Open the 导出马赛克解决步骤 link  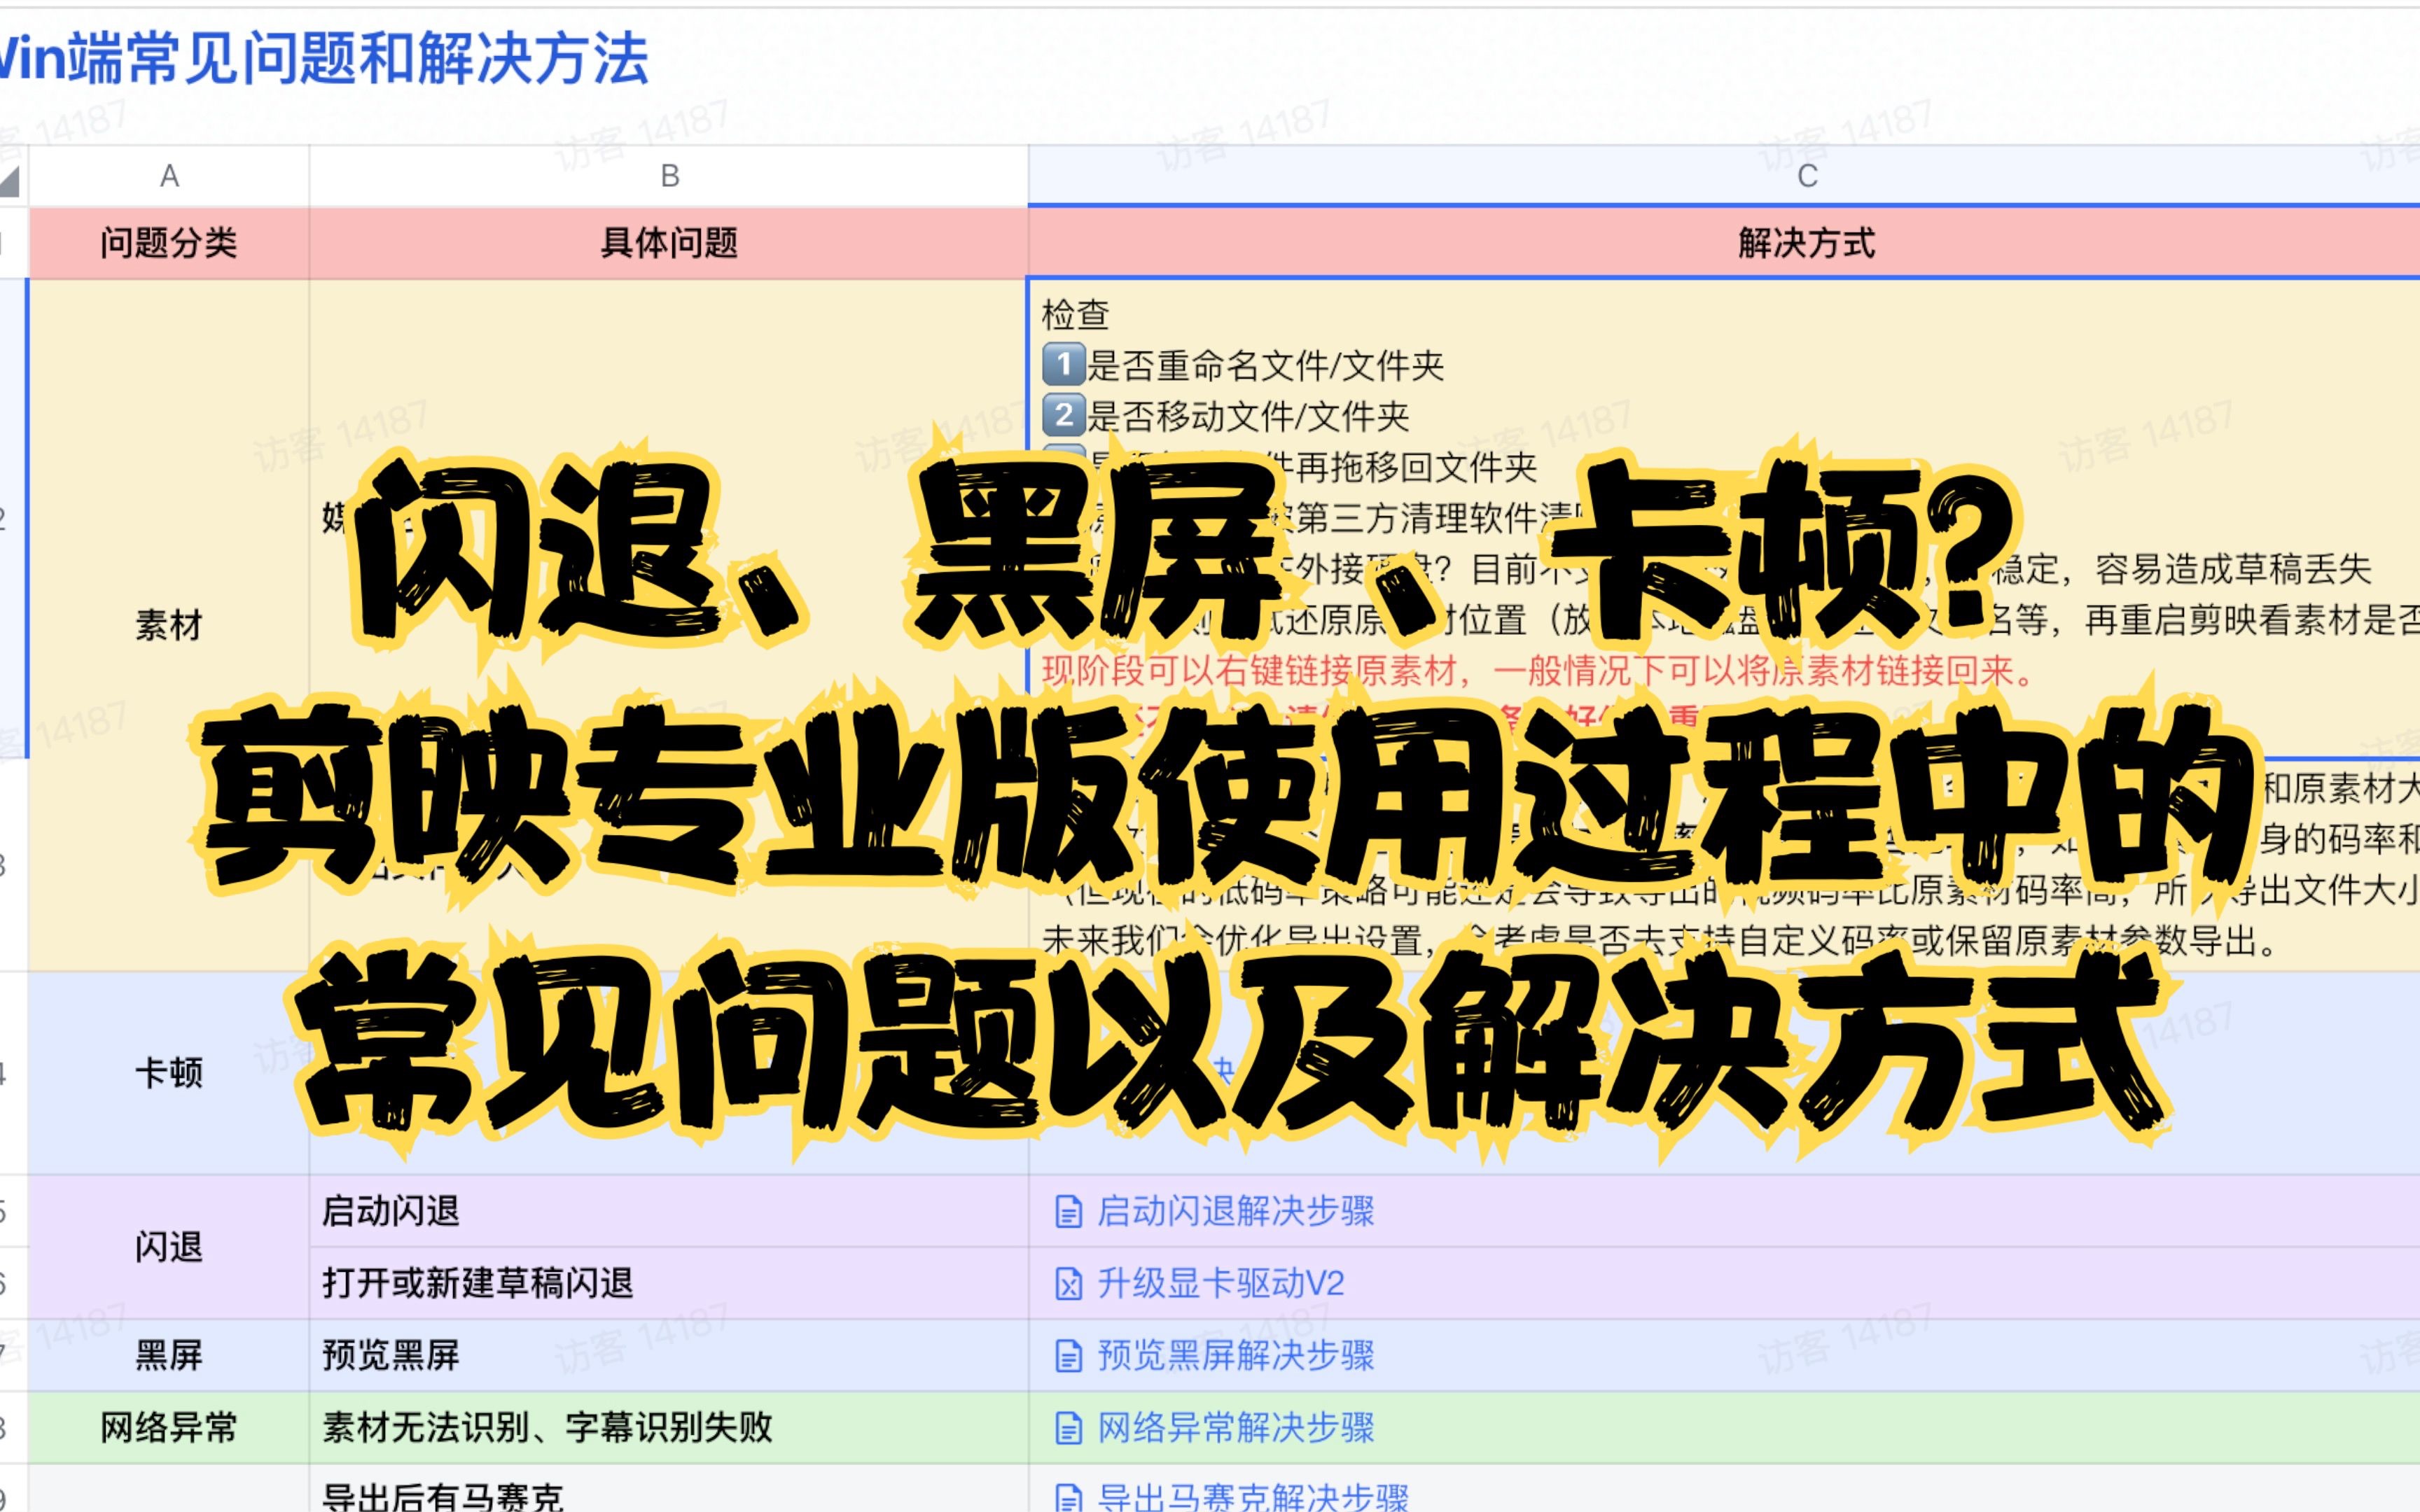tap(1253, 1497)
